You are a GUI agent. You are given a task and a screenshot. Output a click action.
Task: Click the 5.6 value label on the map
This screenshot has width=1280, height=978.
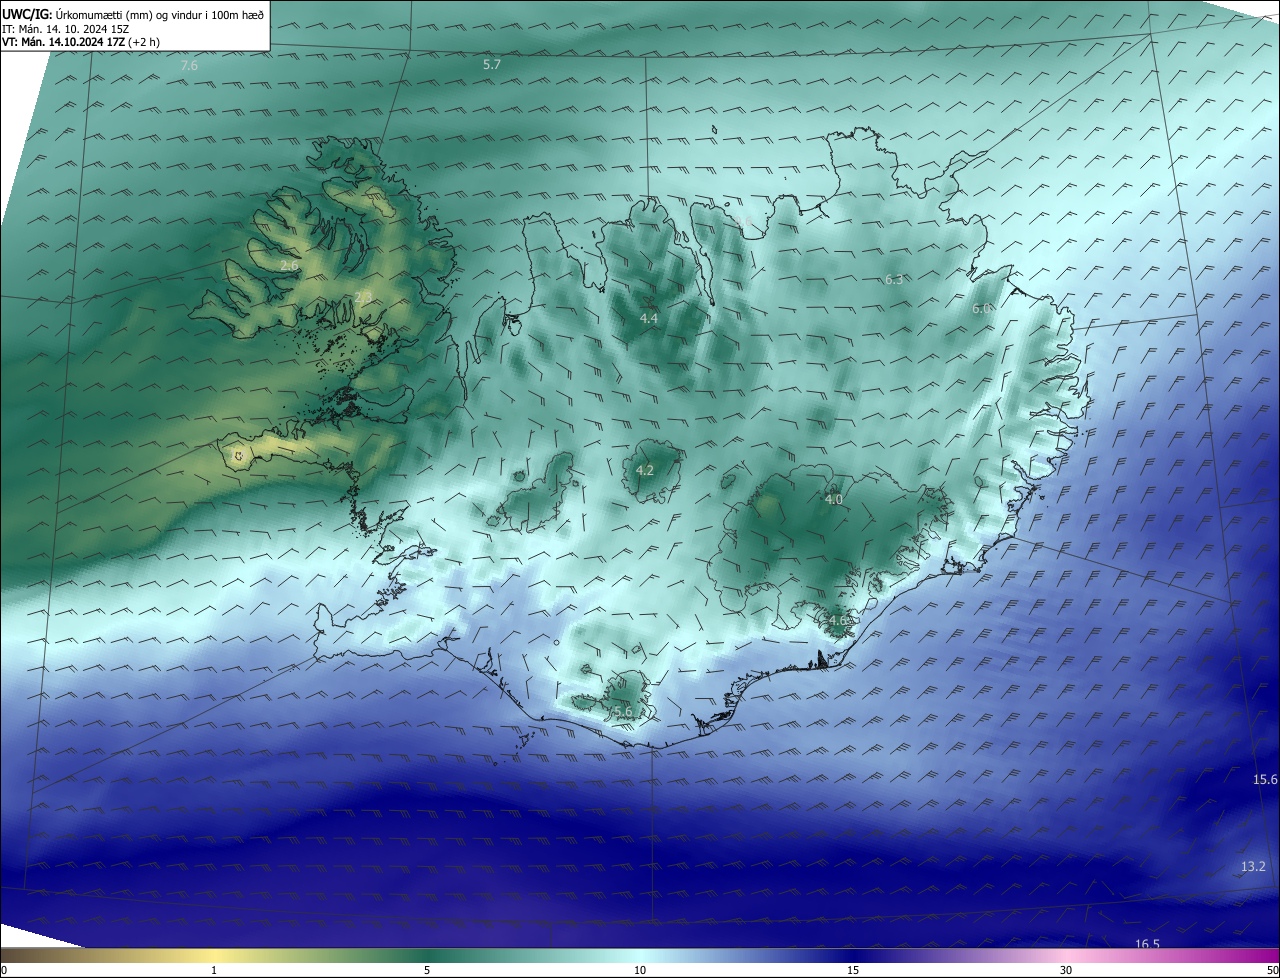[x=623, y=711]
